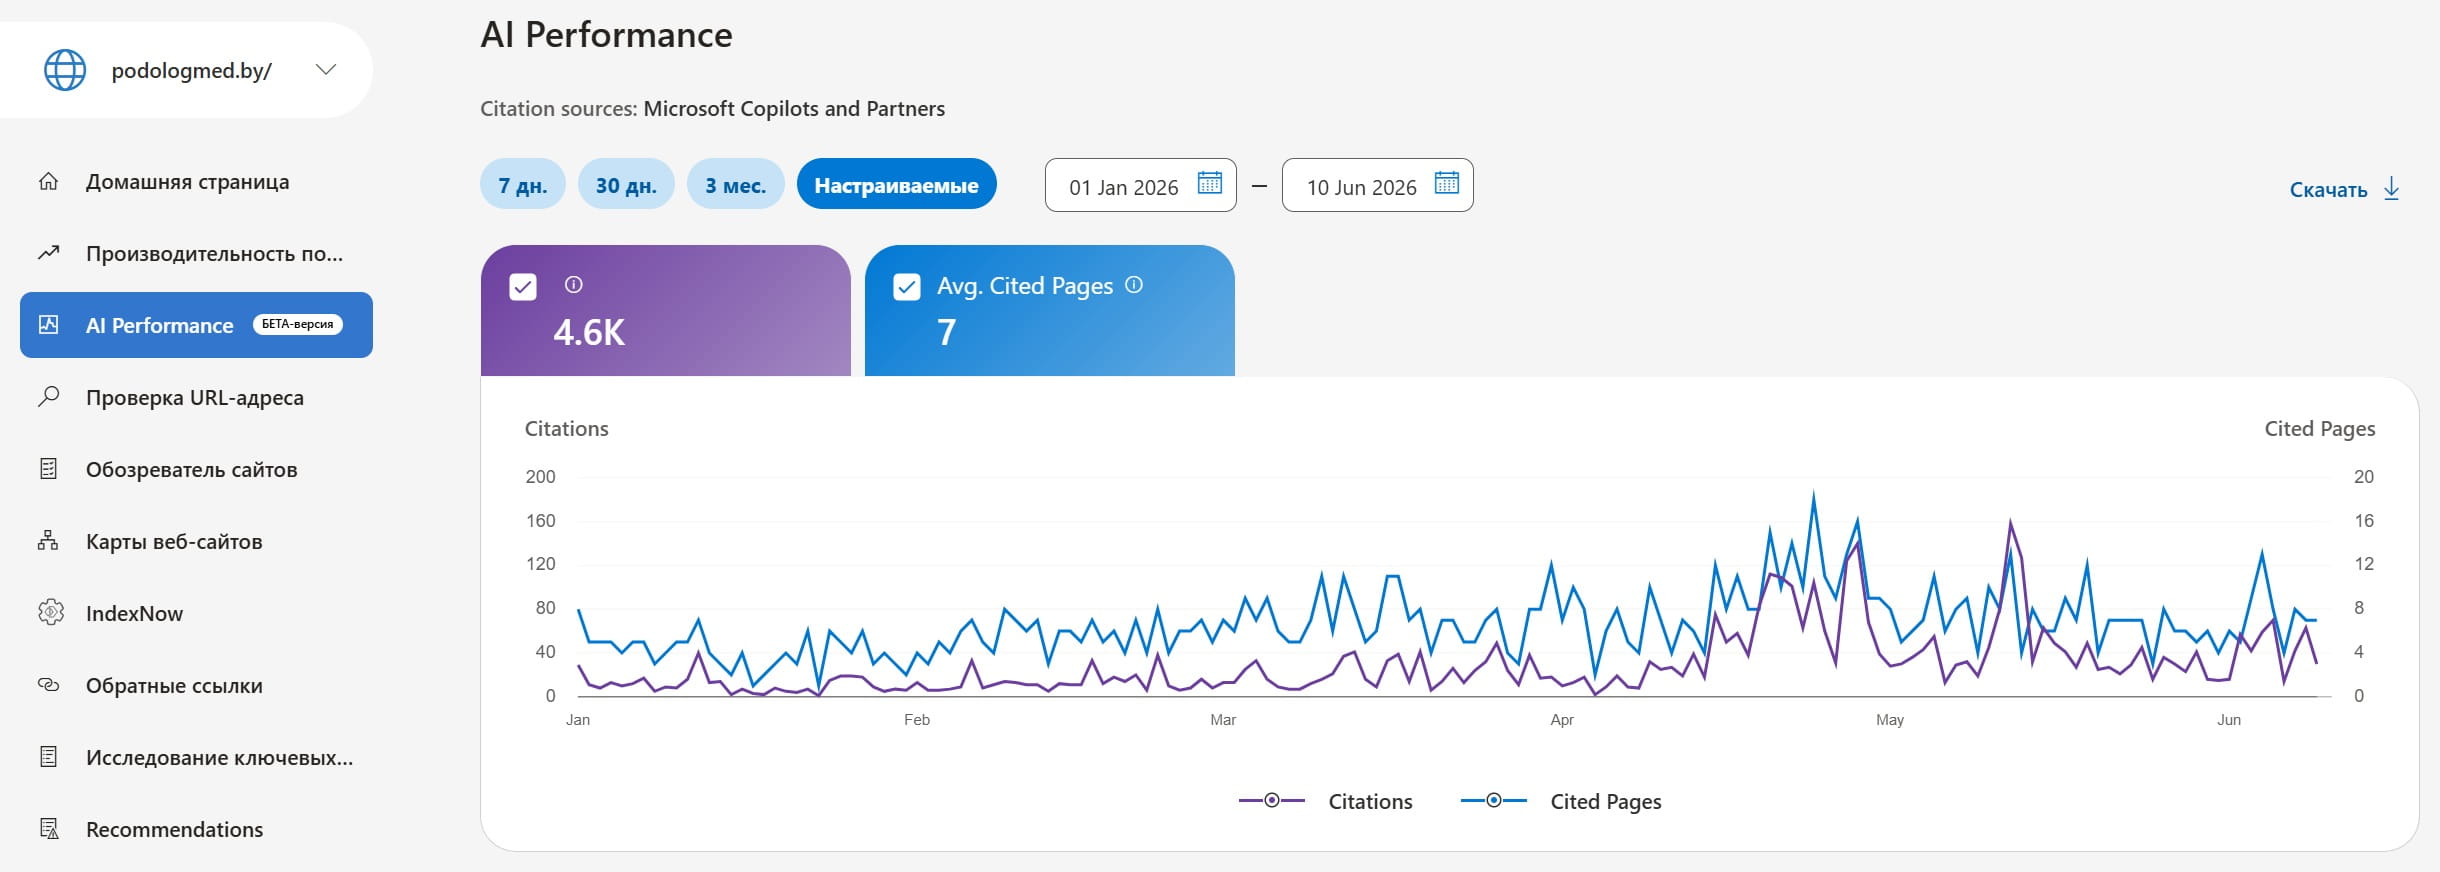Open calendar icon for start date

point(1210,184)
